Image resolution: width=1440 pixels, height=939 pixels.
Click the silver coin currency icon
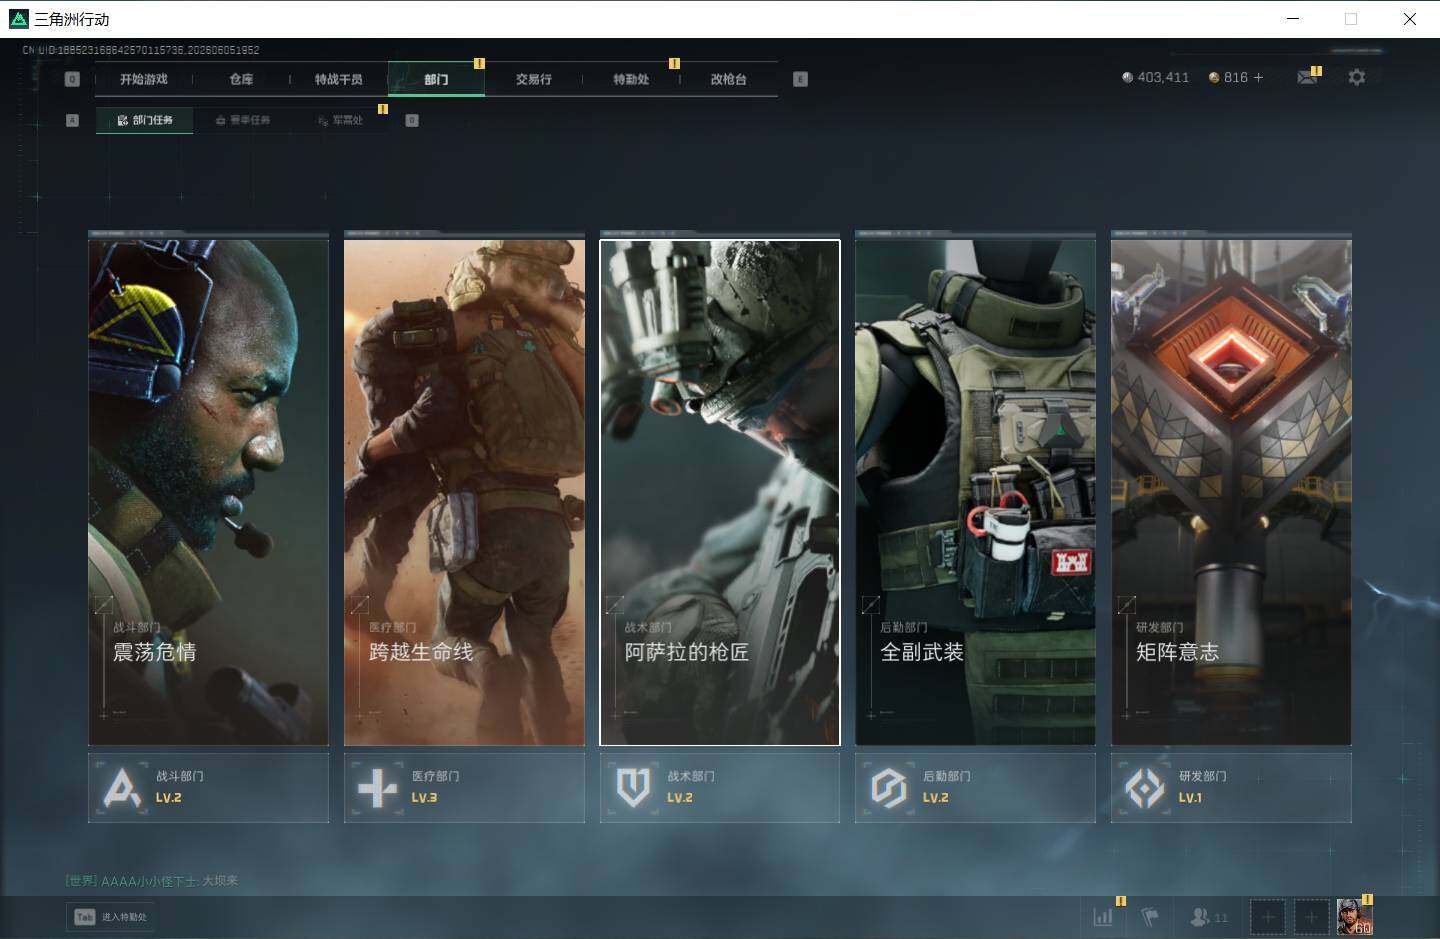[1128, 77]
